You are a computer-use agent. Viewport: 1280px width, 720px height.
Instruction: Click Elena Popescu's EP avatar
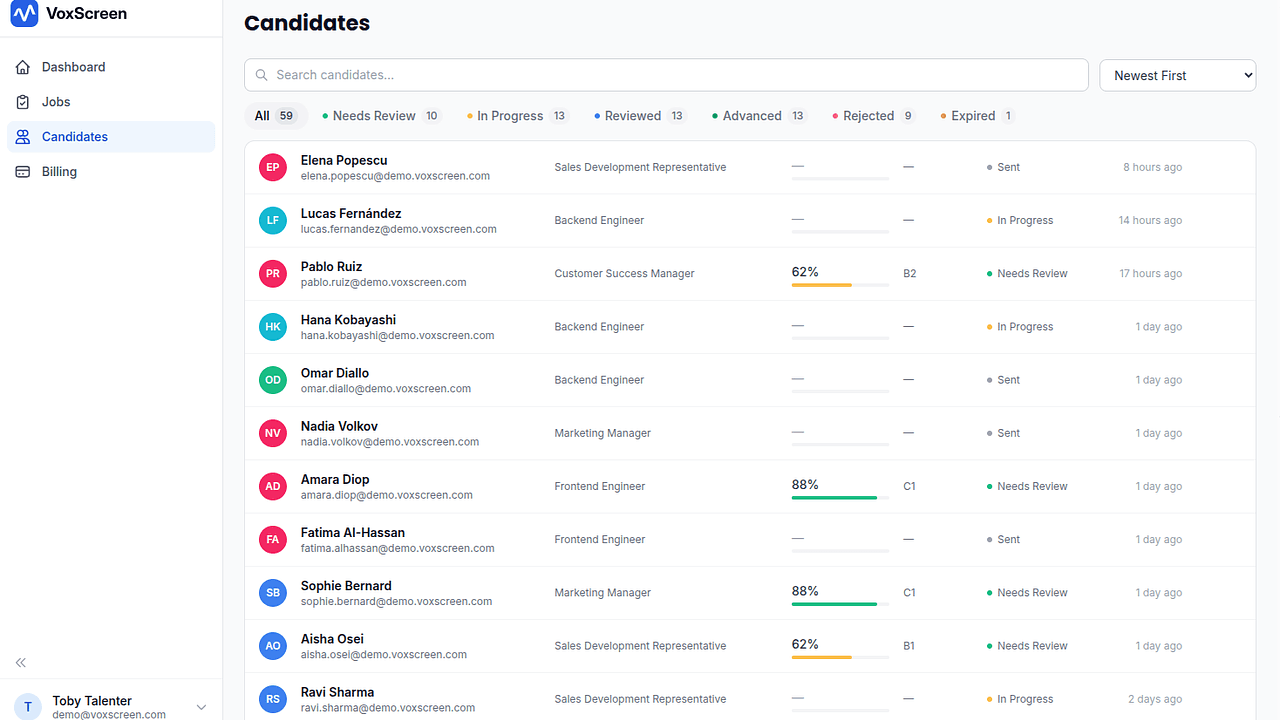(273, 167)
